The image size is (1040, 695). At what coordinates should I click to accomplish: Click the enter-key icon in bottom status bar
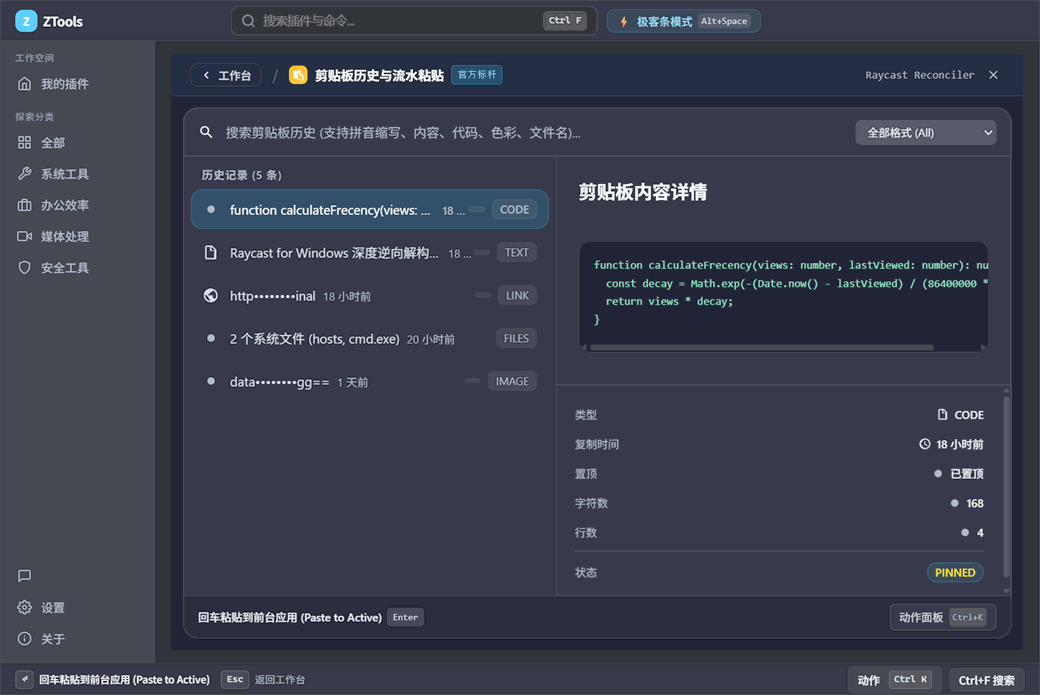pyautogui.click(x=25, y=679)
